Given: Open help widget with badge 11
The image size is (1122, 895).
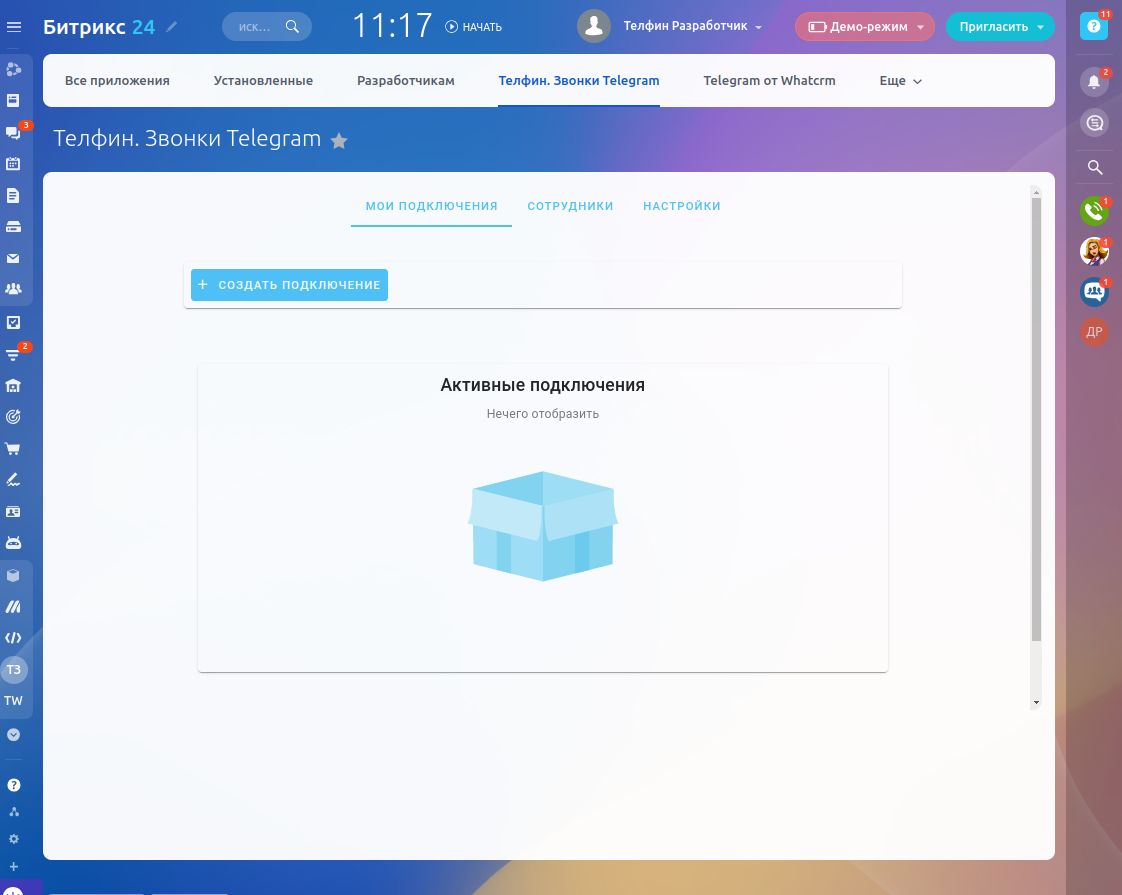Looking at the screenshot, I should tap(1093, 26).
